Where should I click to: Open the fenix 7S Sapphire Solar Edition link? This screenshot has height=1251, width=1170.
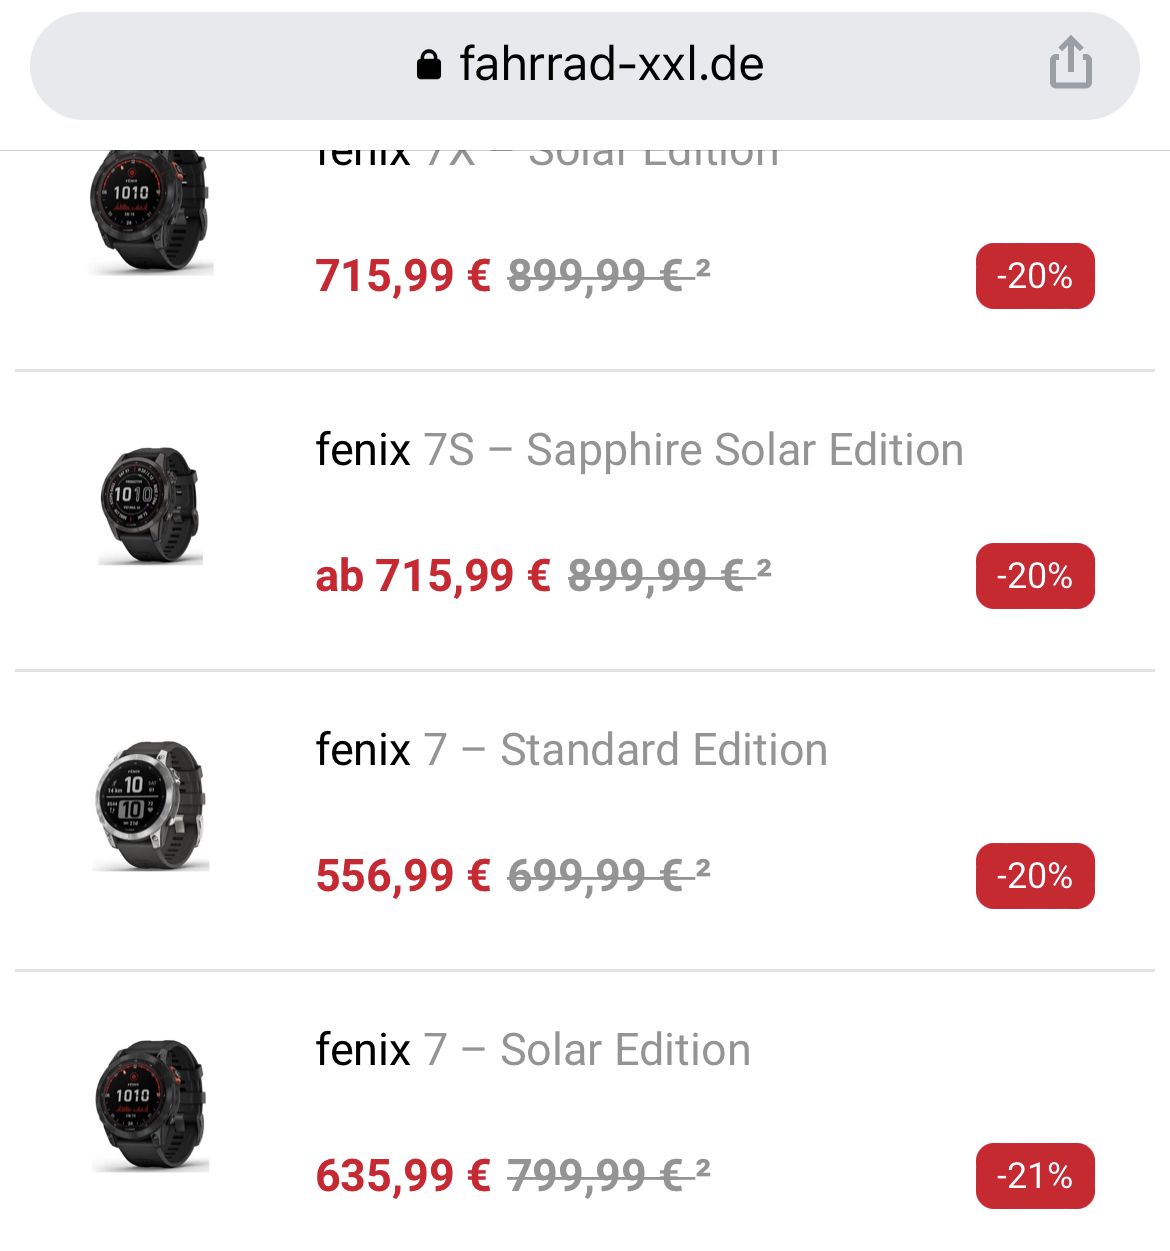click(x=639, y=450)
